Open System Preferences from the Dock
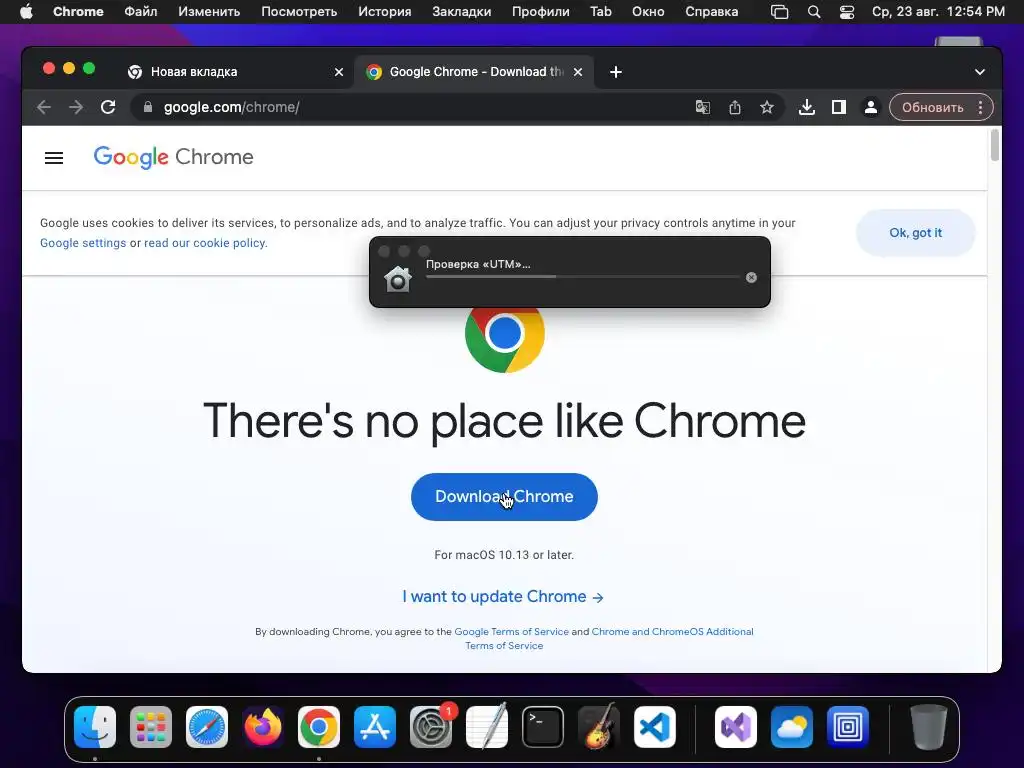This screenshot has height=768, width=1024. [x=431, y=726]
